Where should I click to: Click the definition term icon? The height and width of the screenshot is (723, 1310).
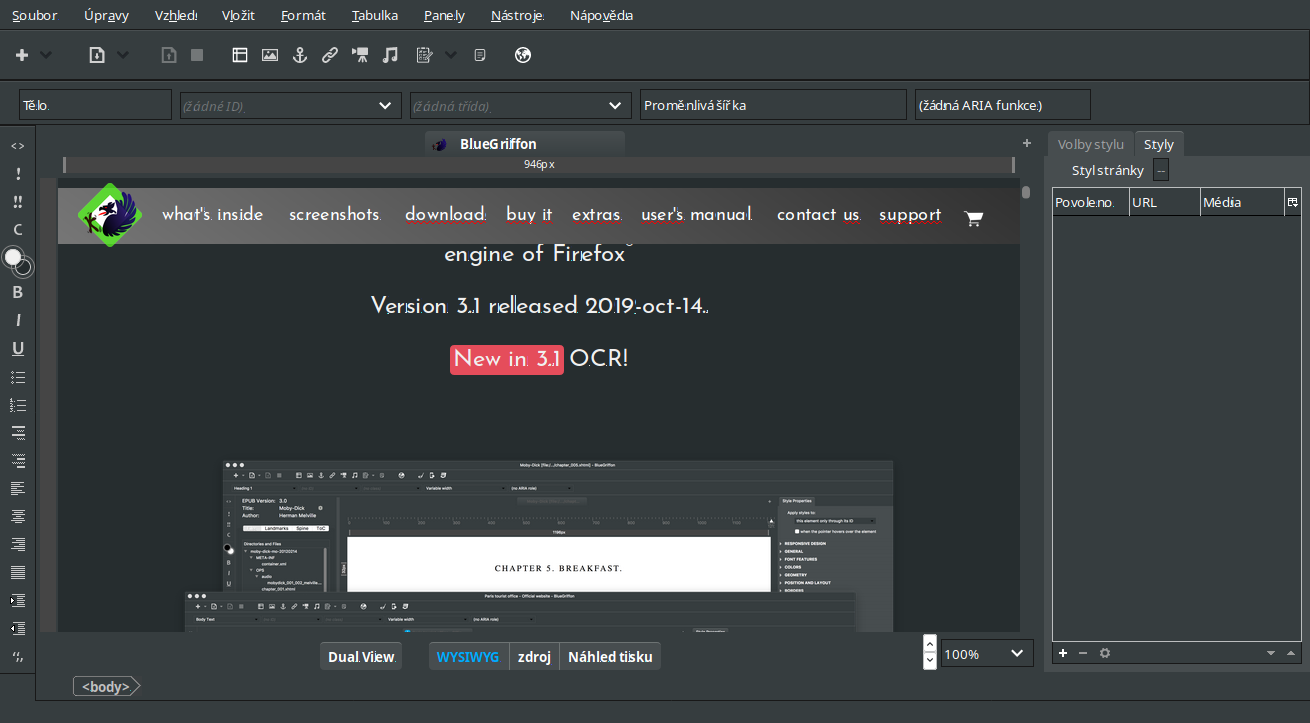coord(18,433)
